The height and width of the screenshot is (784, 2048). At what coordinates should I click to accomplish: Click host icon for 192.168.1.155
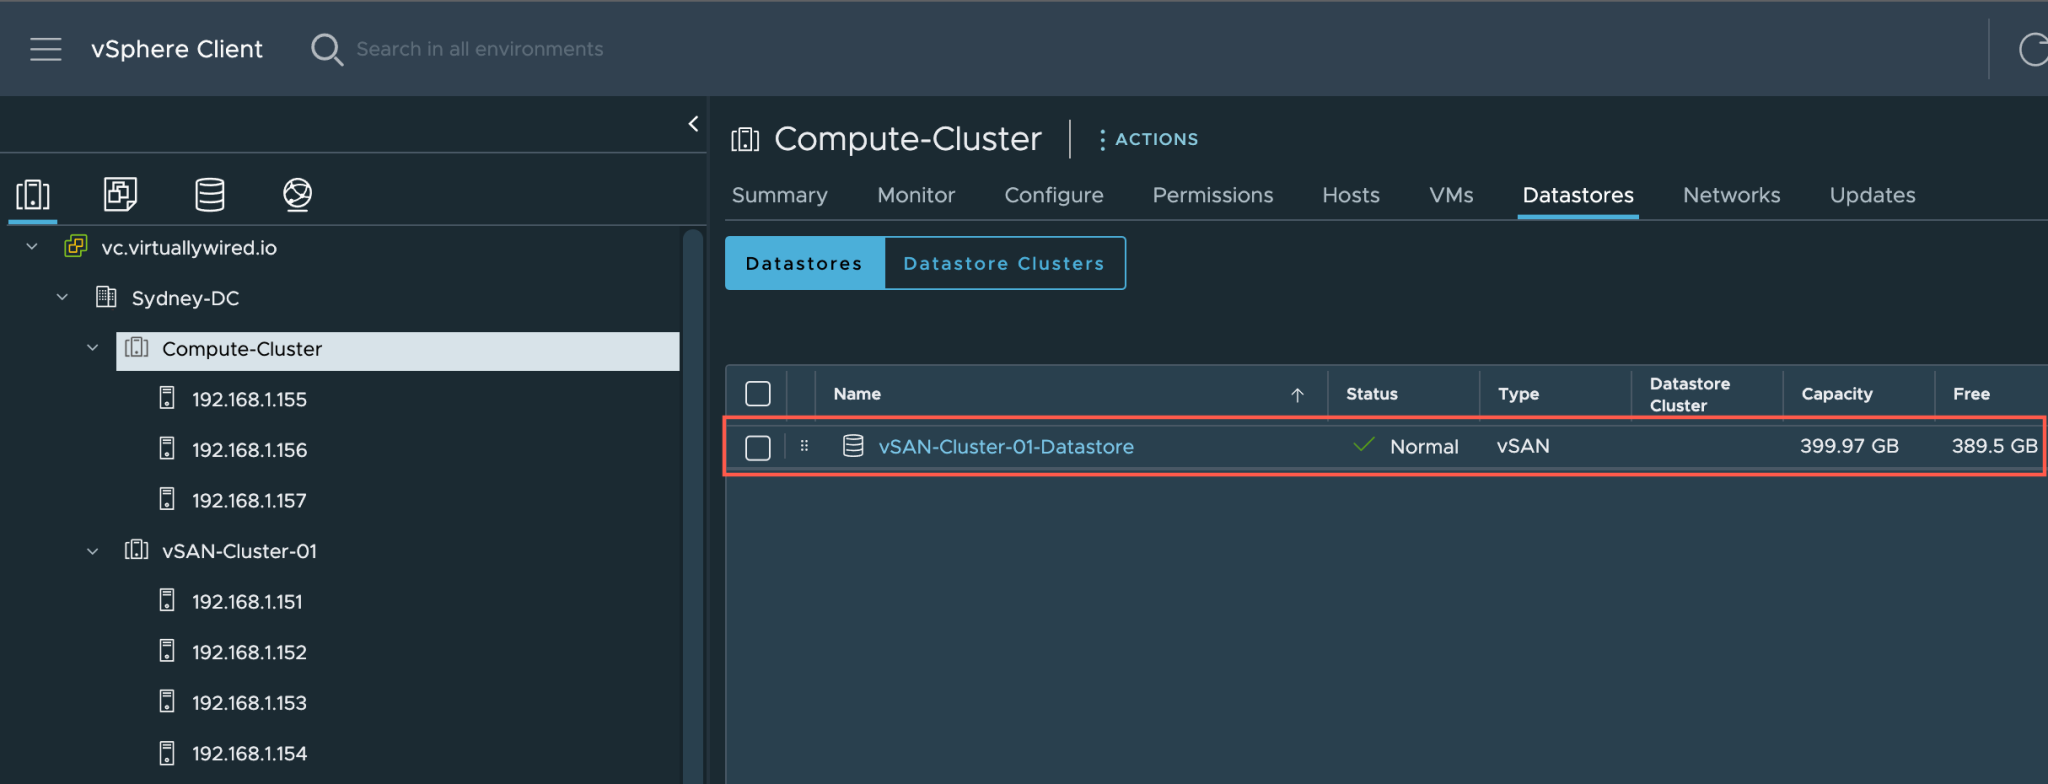pos(167,398)
